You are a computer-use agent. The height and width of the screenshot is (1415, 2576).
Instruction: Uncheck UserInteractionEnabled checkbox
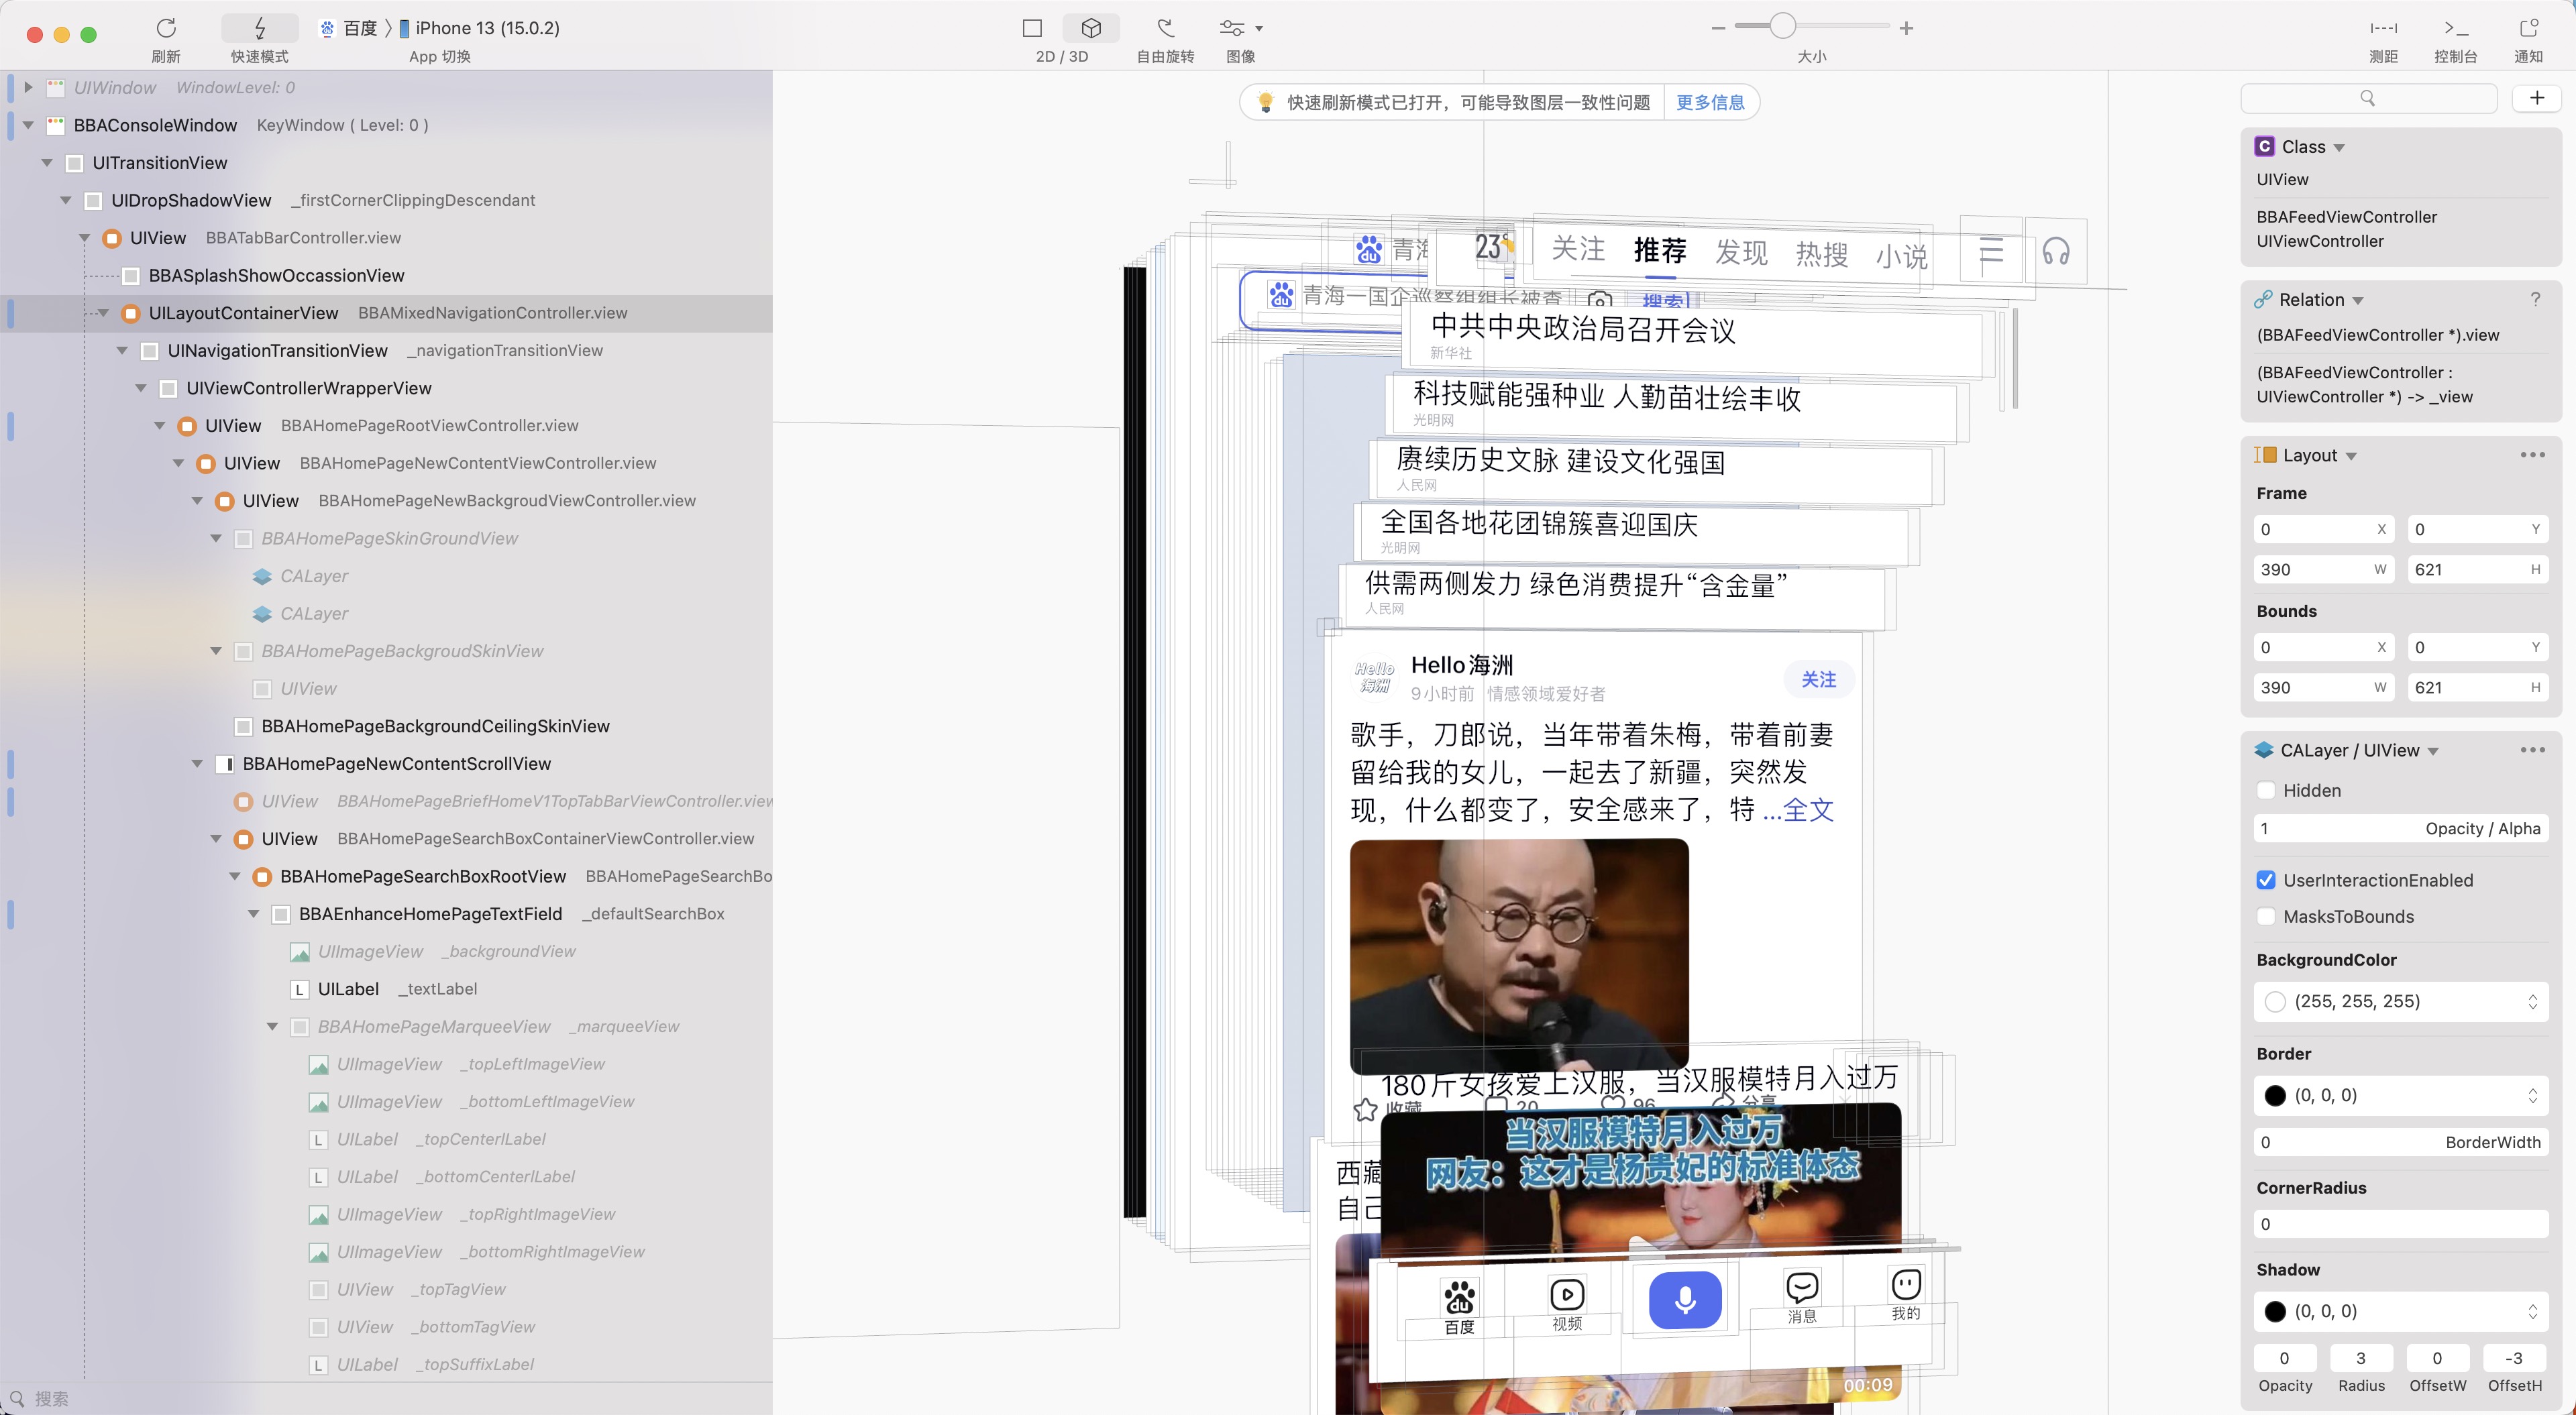click(2266, 880)
